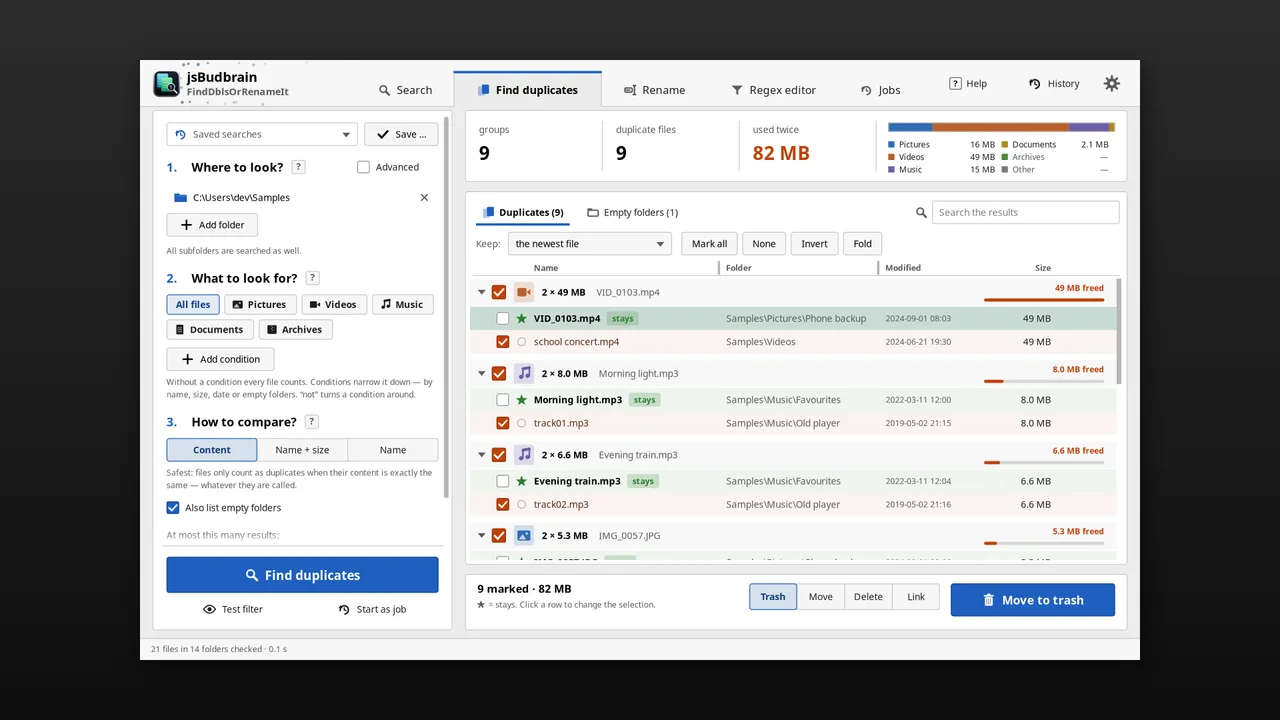The height and width of the screenshot is (720, 1280).
Task: Click the music icon of Morning light.mp3 group
Action: tap(524, 373)
